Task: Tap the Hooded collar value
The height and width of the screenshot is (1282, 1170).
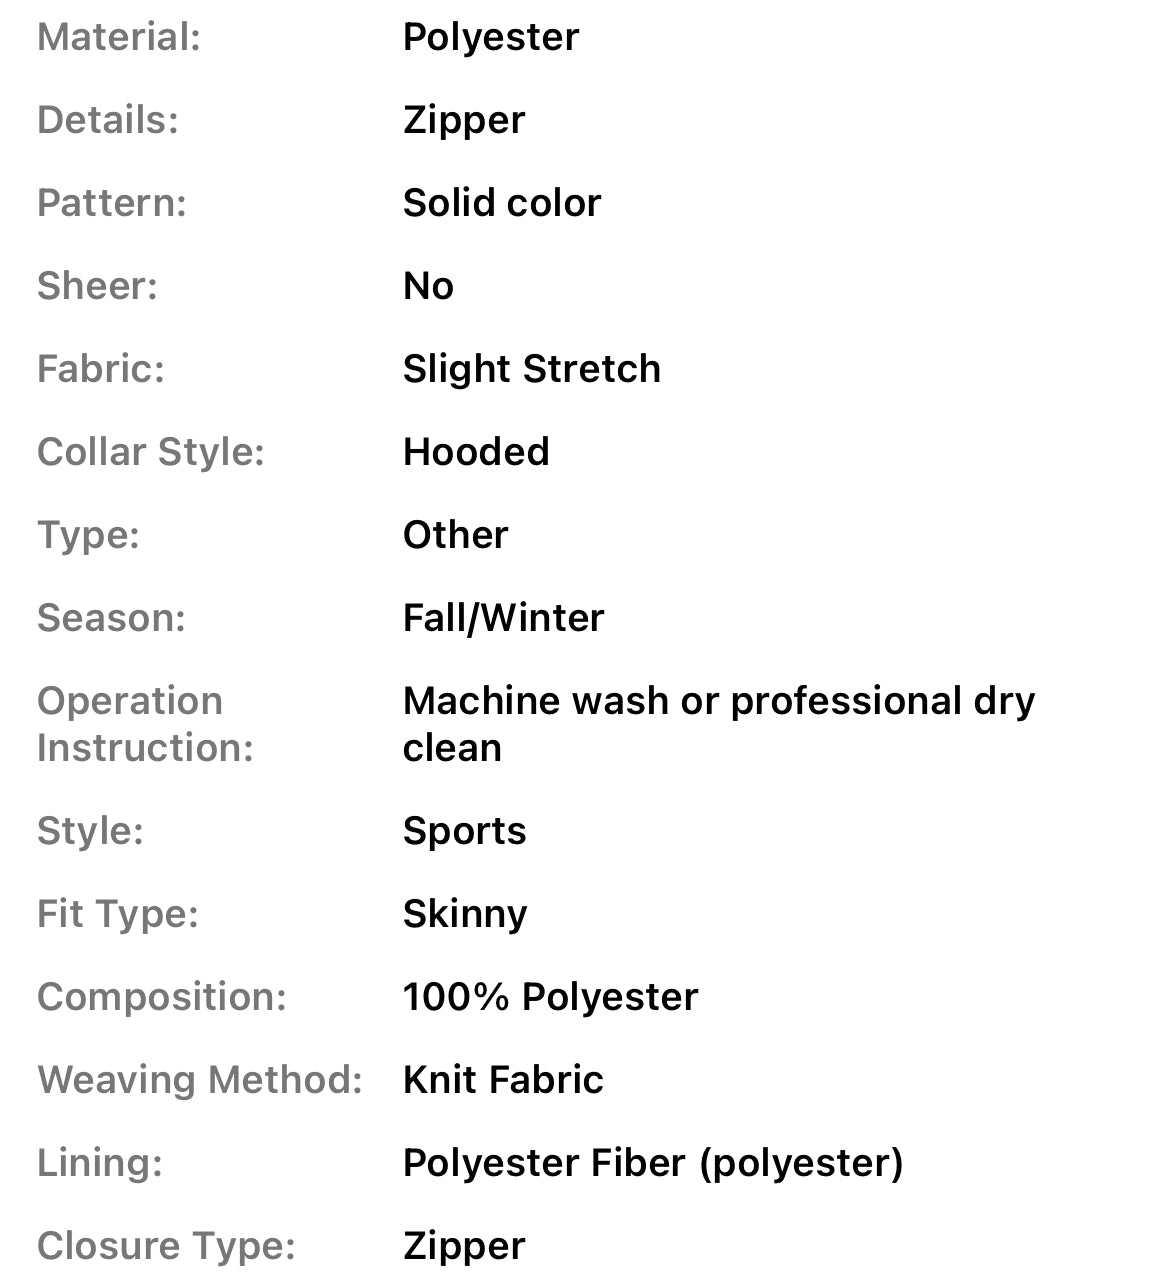Action: pos(476,453)
